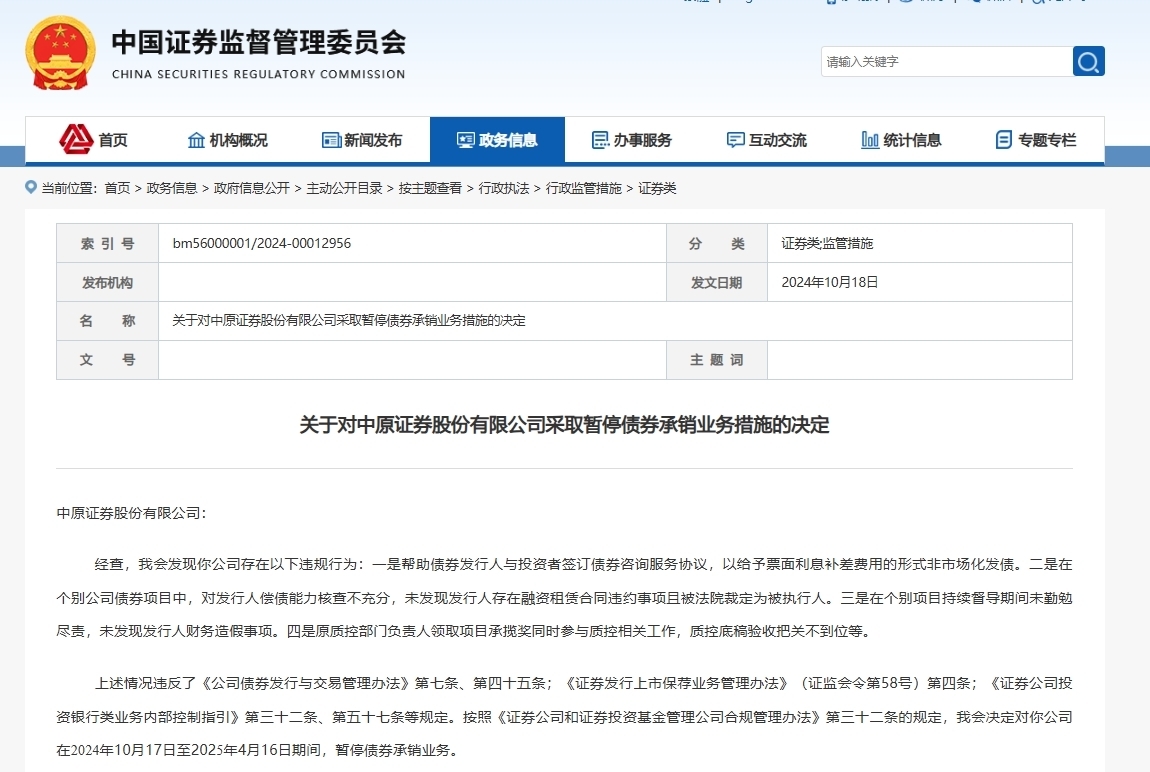1150x772 pixels.
Task: Click the 中国证券监督管理委员会 site title
Action: 259,43
